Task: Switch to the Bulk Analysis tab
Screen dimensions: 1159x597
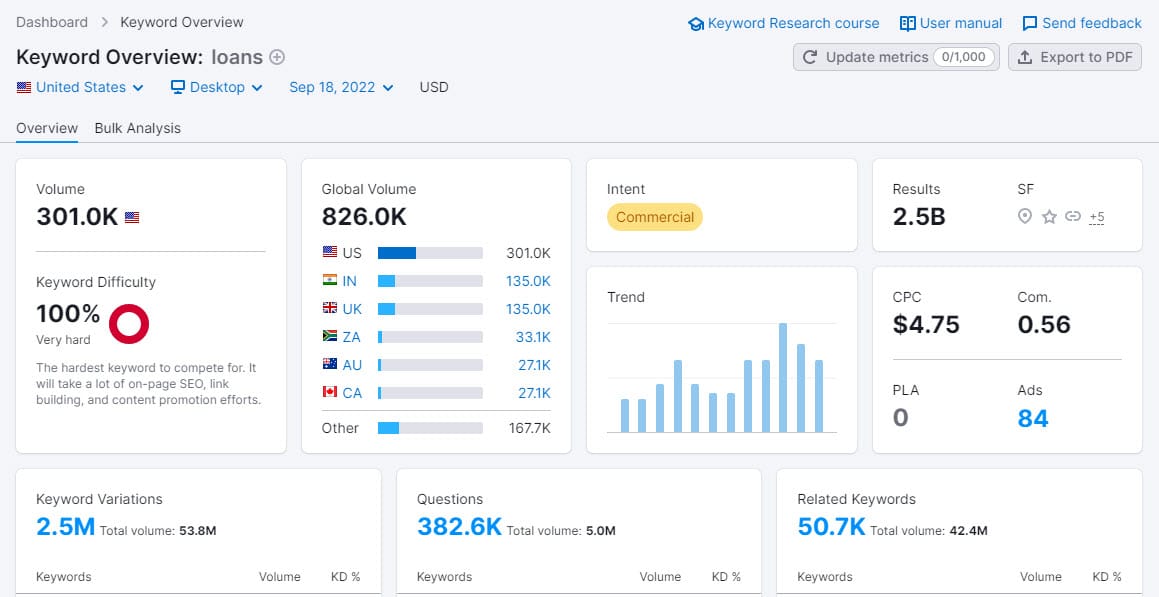Action: (138, 128)
